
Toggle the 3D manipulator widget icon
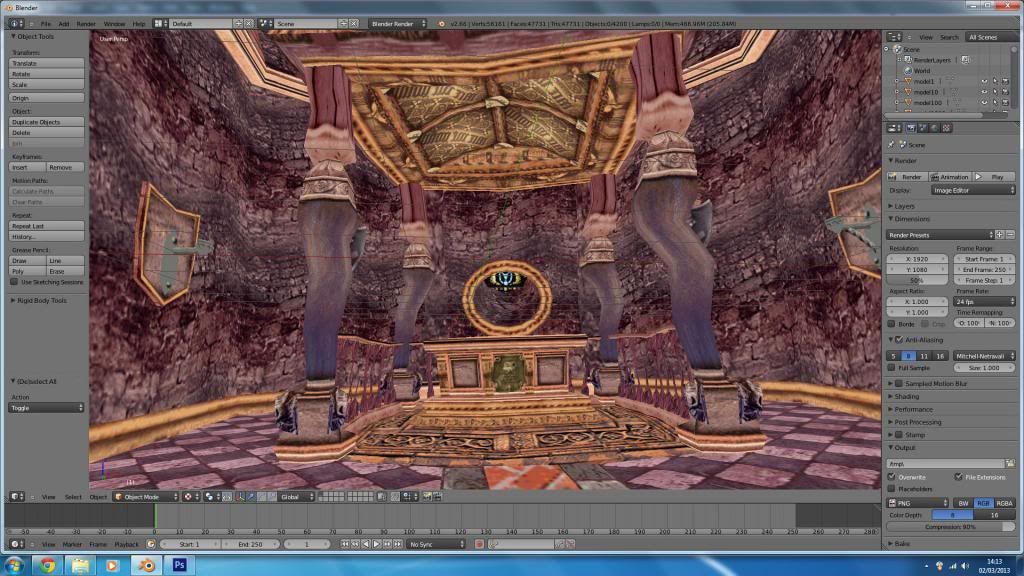coord(240,497)
